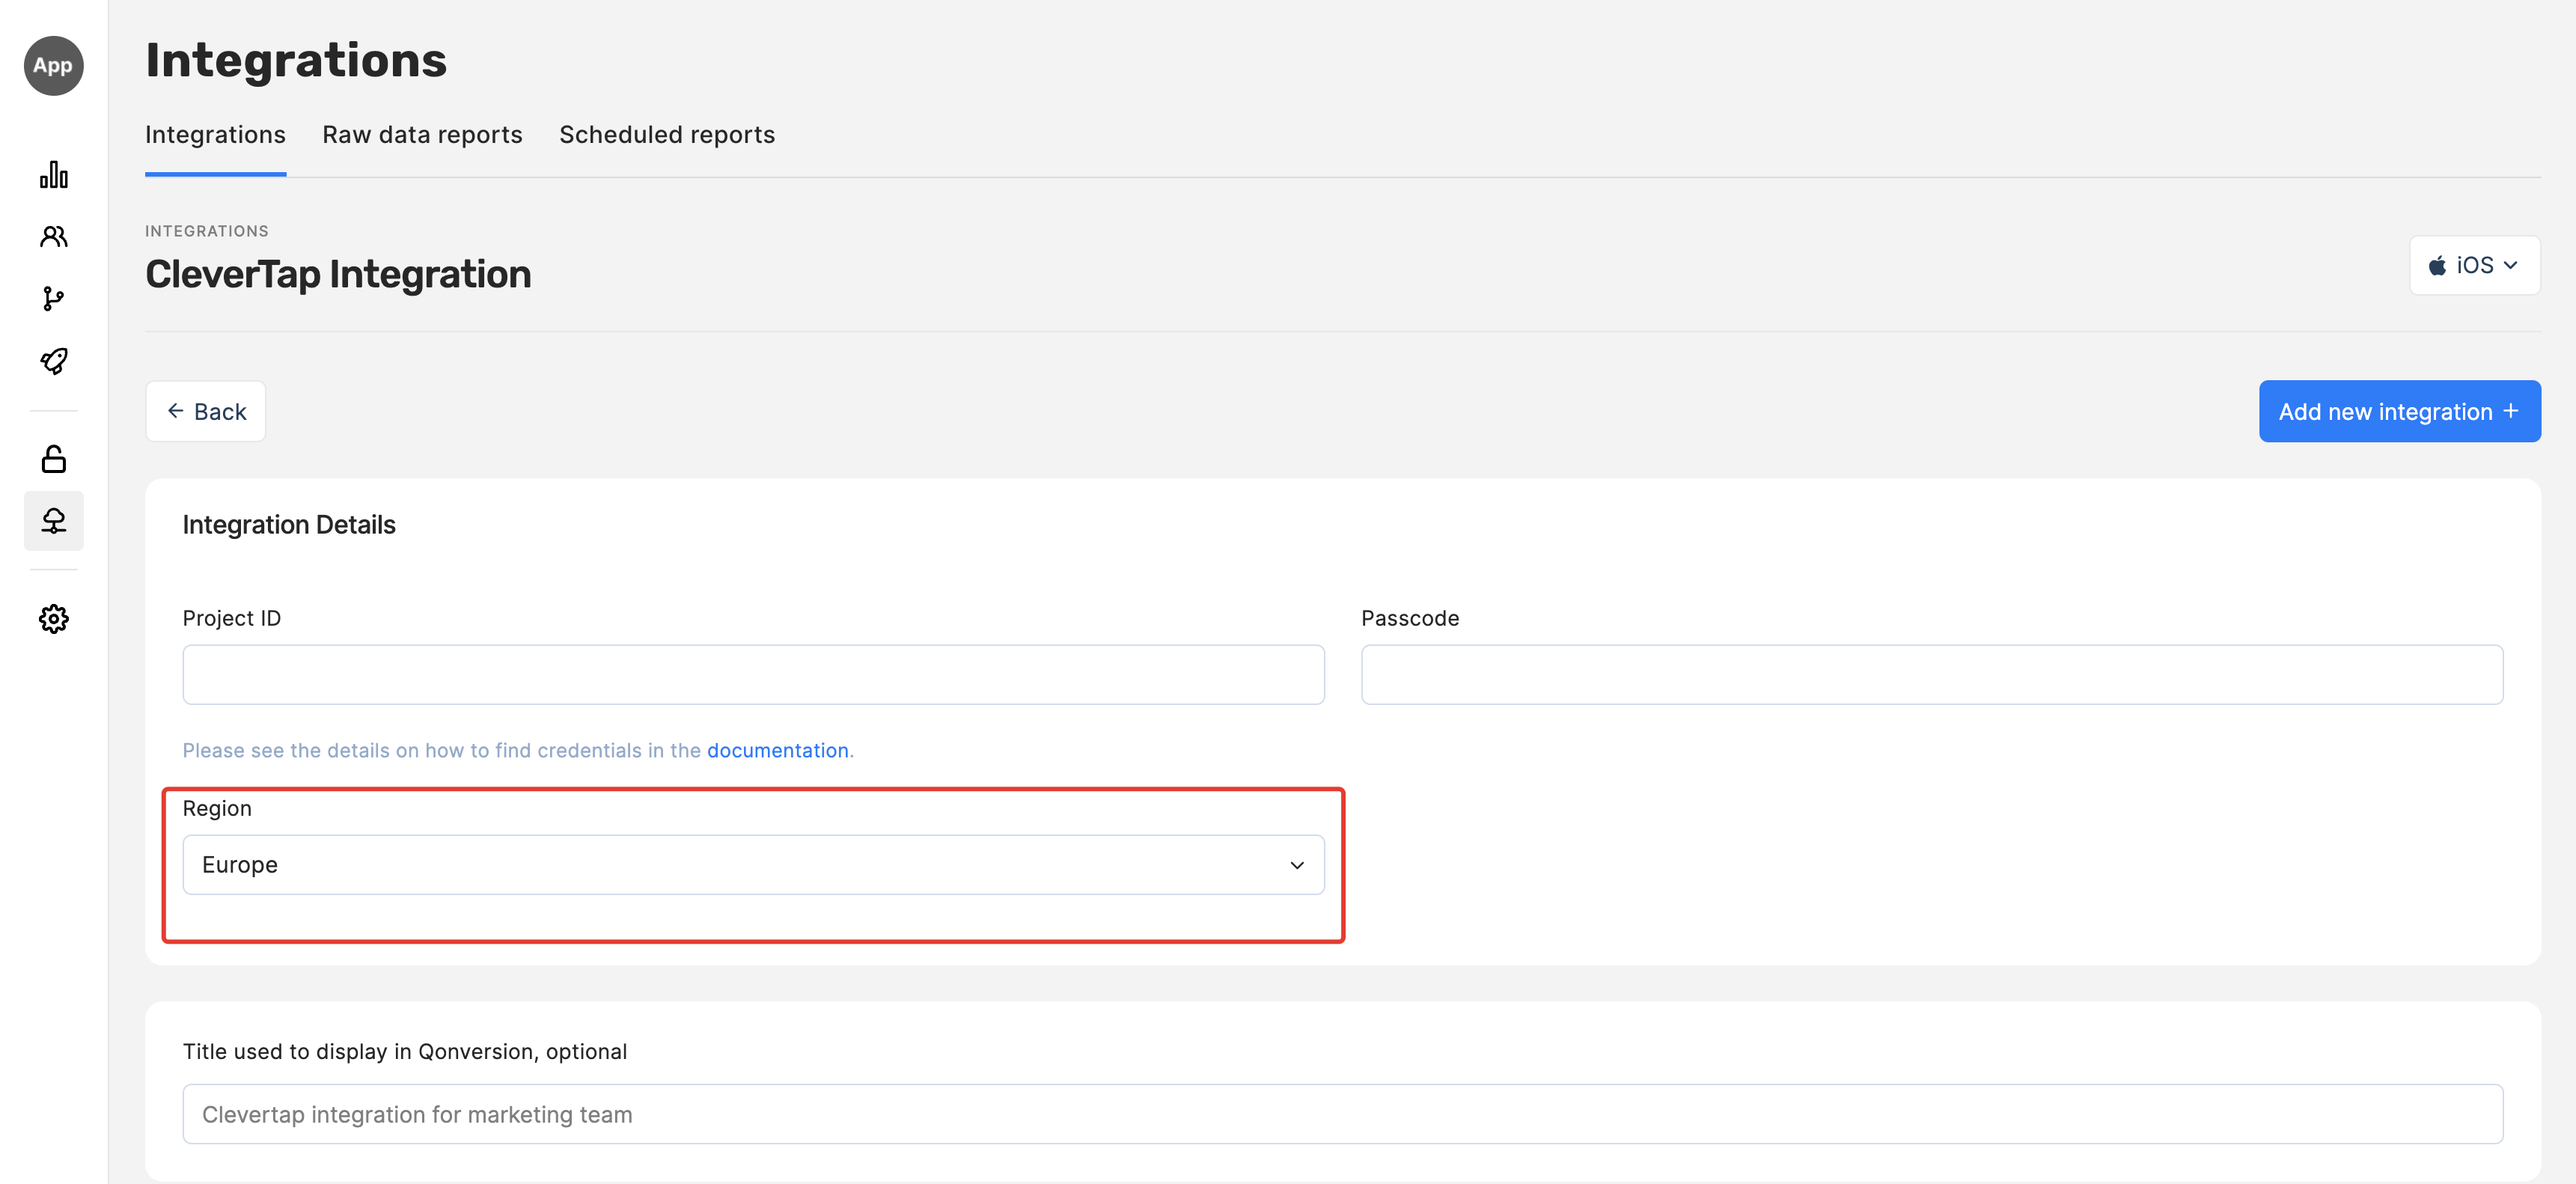Screen dimensions: 2576x1184
Task: Open the rocket sidebar icon
Action: 53,360
